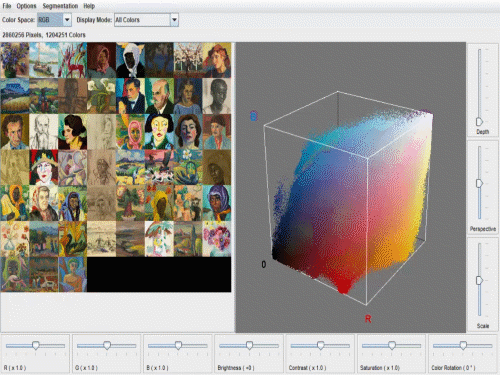Click the pixels and colors count text

click(44, 35)
